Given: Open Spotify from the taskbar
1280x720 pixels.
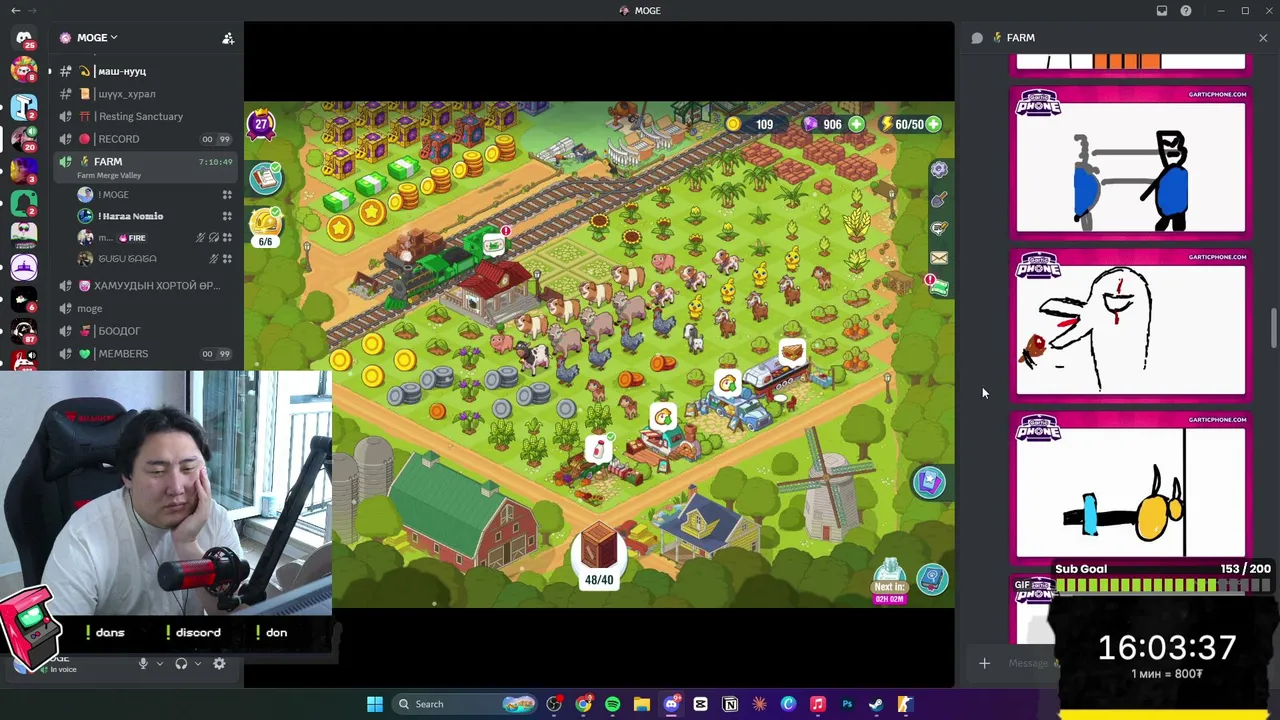Looking at the screenshot, I should [x=612, y=704].
